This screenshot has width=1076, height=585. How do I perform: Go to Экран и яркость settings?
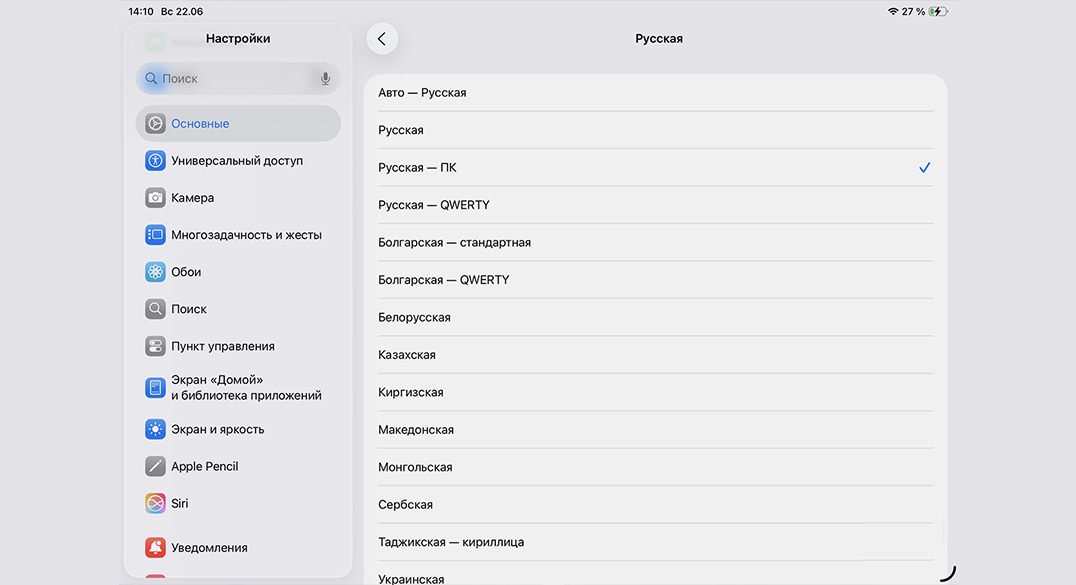click(x=217, y=429)
